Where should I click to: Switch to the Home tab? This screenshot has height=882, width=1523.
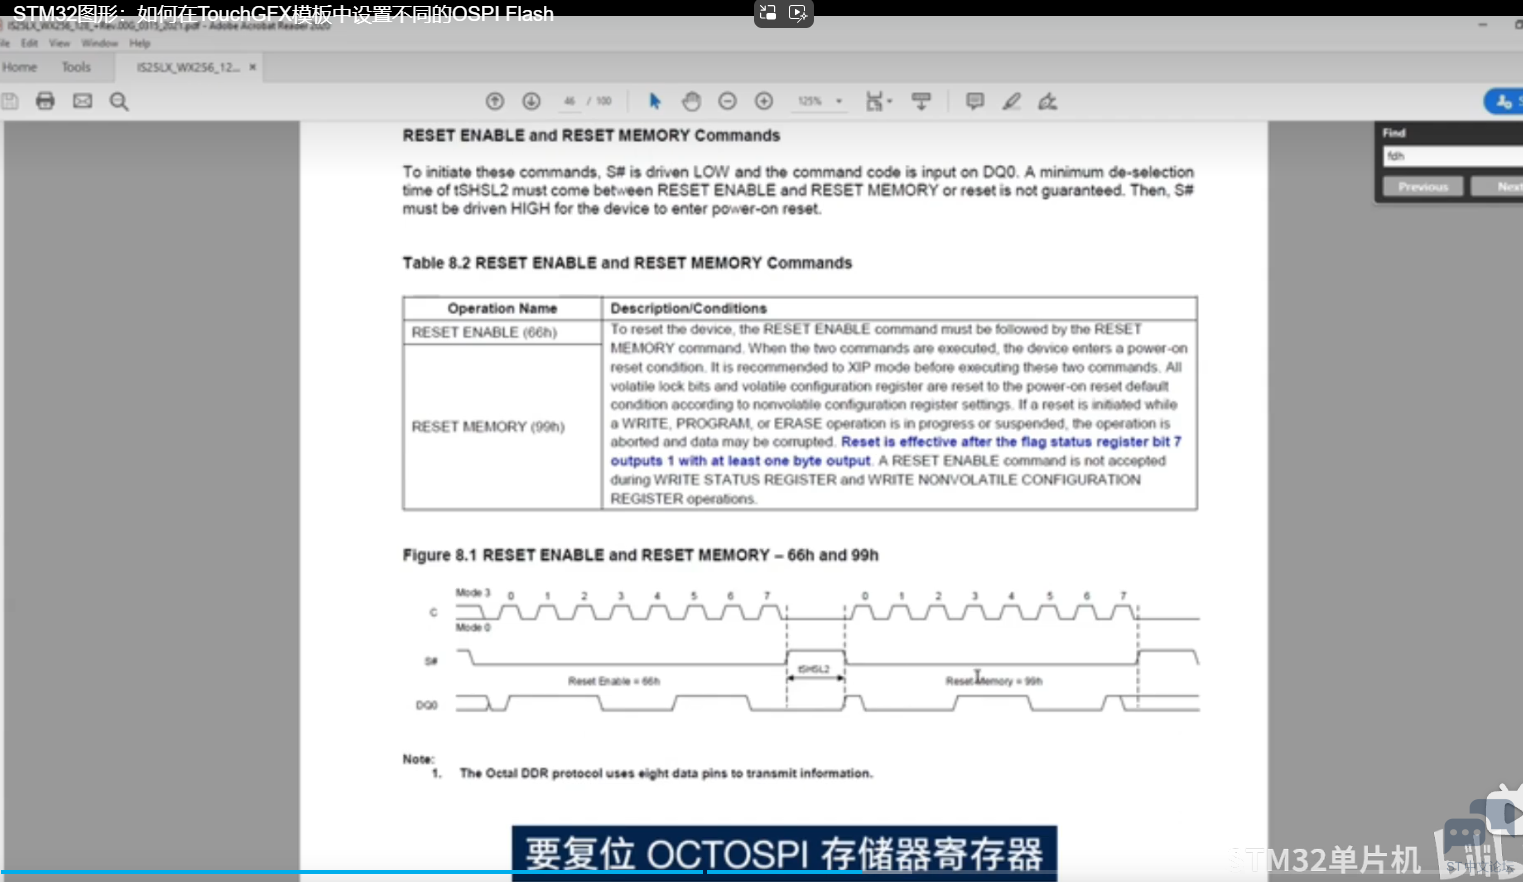click(x=20, y=67)
